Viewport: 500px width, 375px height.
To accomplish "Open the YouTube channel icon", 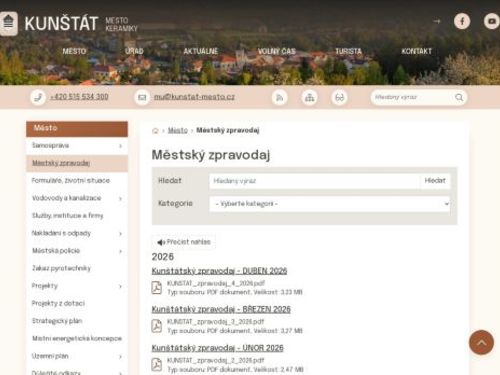I will click(x=492, y=21).
